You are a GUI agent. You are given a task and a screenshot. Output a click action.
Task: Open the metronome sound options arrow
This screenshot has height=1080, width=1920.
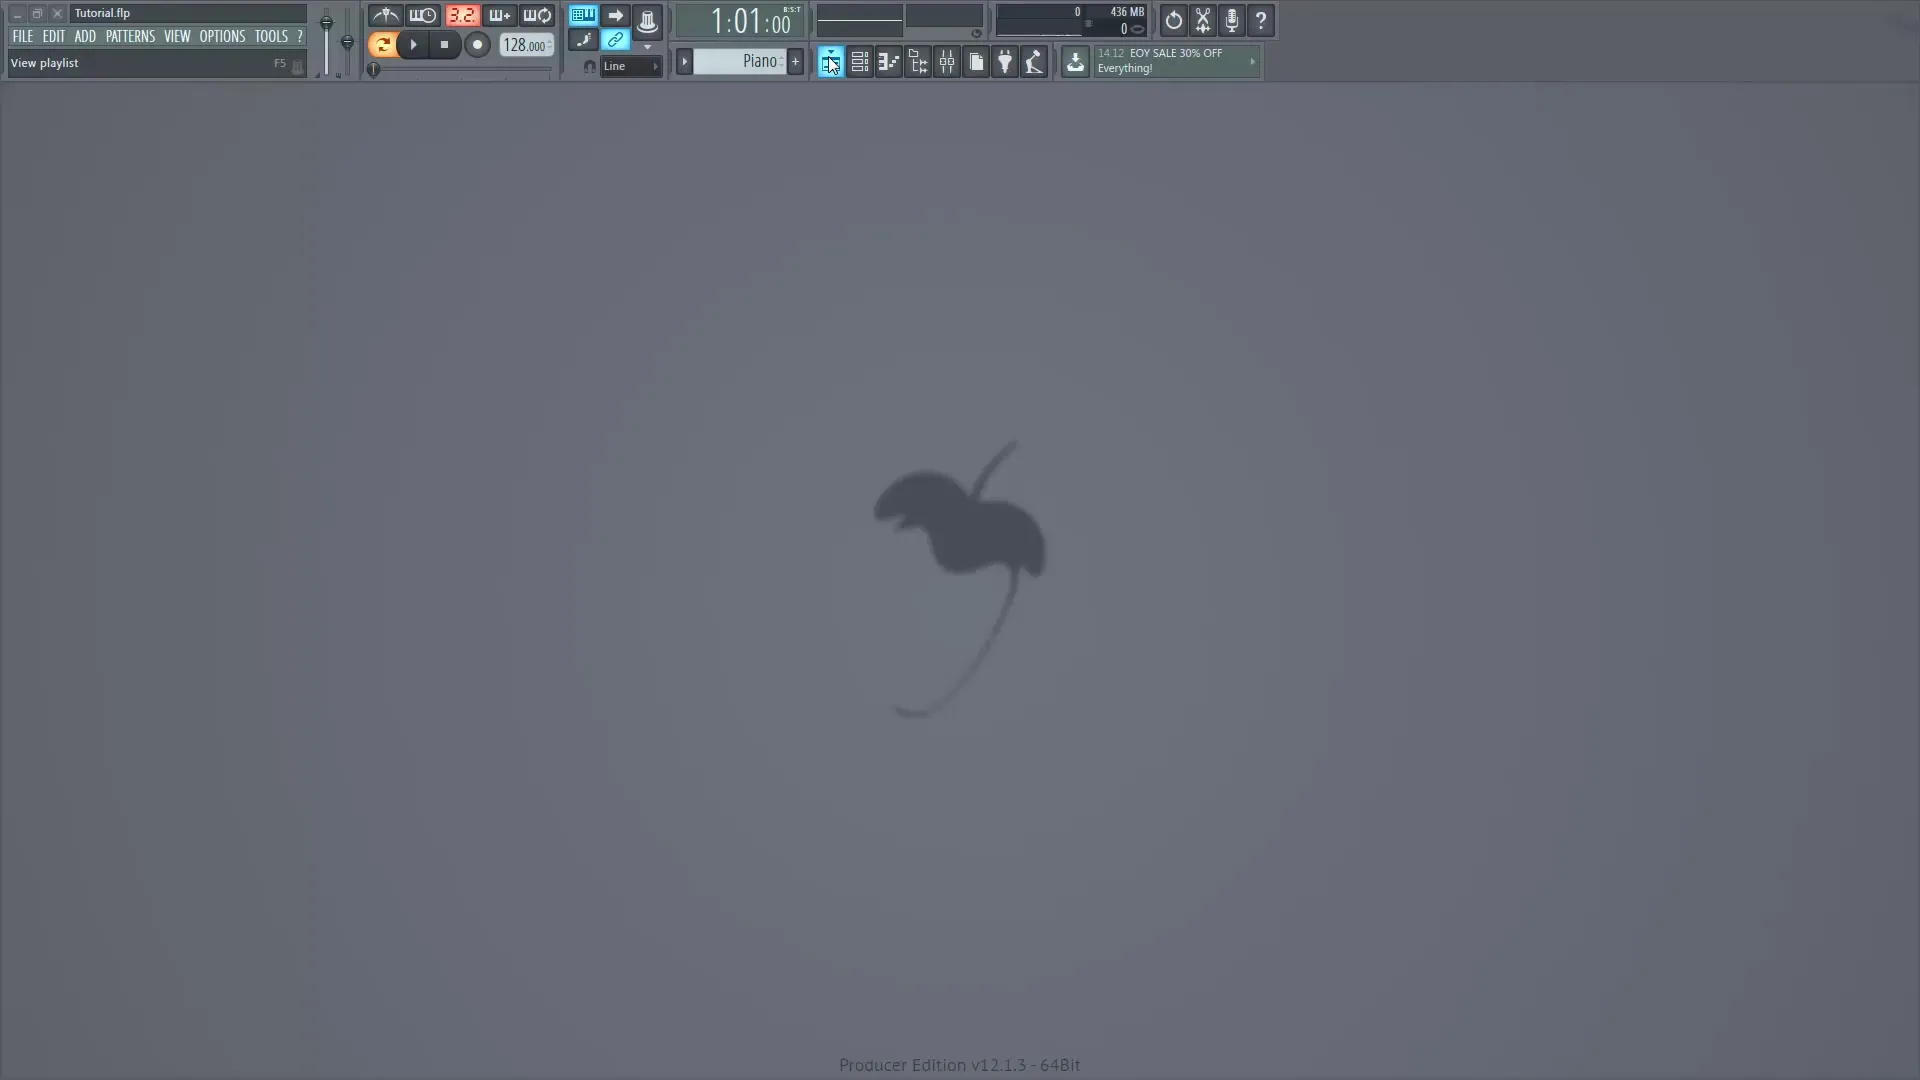[648, 46]
